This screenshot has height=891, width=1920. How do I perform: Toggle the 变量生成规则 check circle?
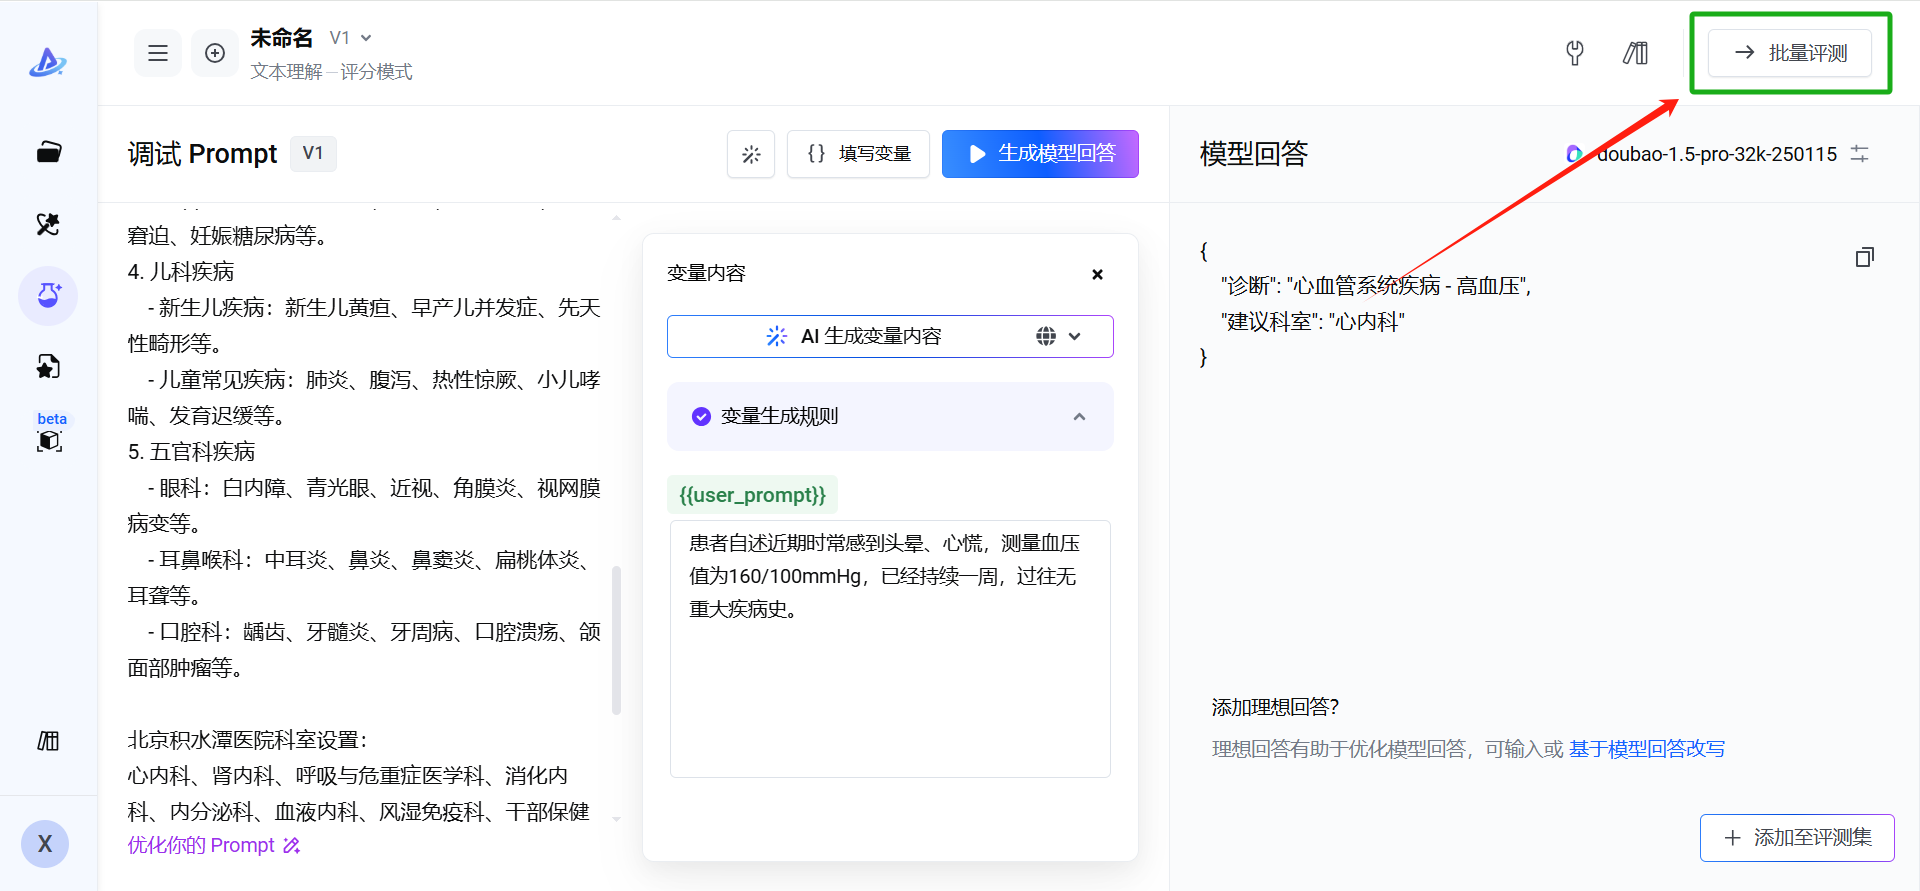click(x=701, y=416)
